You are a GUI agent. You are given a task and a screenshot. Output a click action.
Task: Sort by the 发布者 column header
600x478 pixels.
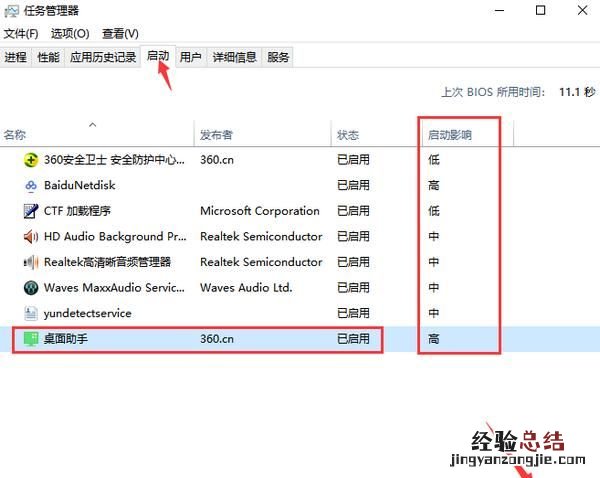pyautogui.click(x=216, y=135)
